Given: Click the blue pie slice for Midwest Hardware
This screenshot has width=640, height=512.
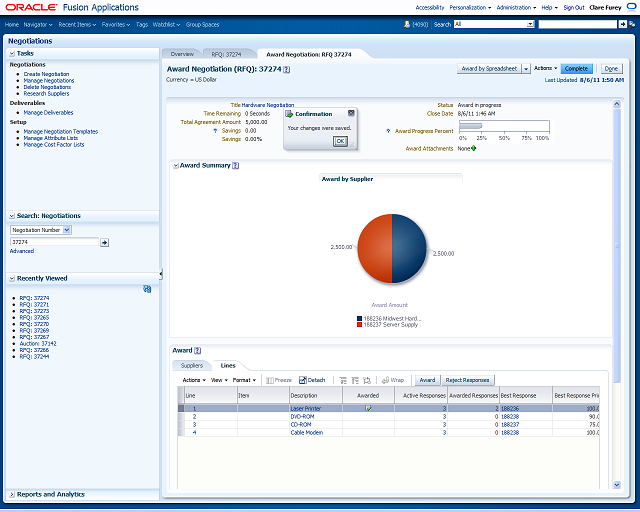Looking at the screenshot, I should point(409,249).
